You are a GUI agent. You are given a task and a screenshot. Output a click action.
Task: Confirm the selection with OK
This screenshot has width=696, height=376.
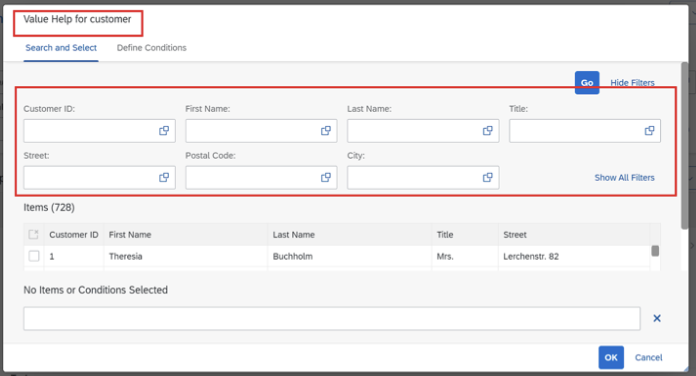coord(611,357)
